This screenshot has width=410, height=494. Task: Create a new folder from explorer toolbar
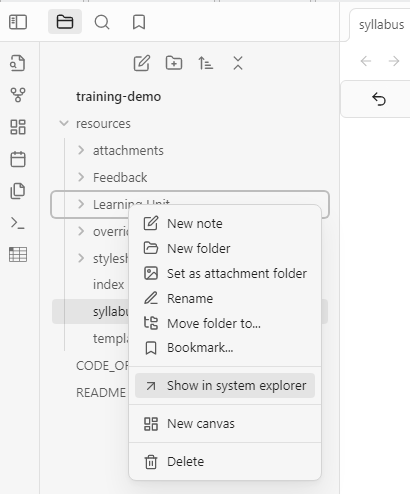point(174,63)
